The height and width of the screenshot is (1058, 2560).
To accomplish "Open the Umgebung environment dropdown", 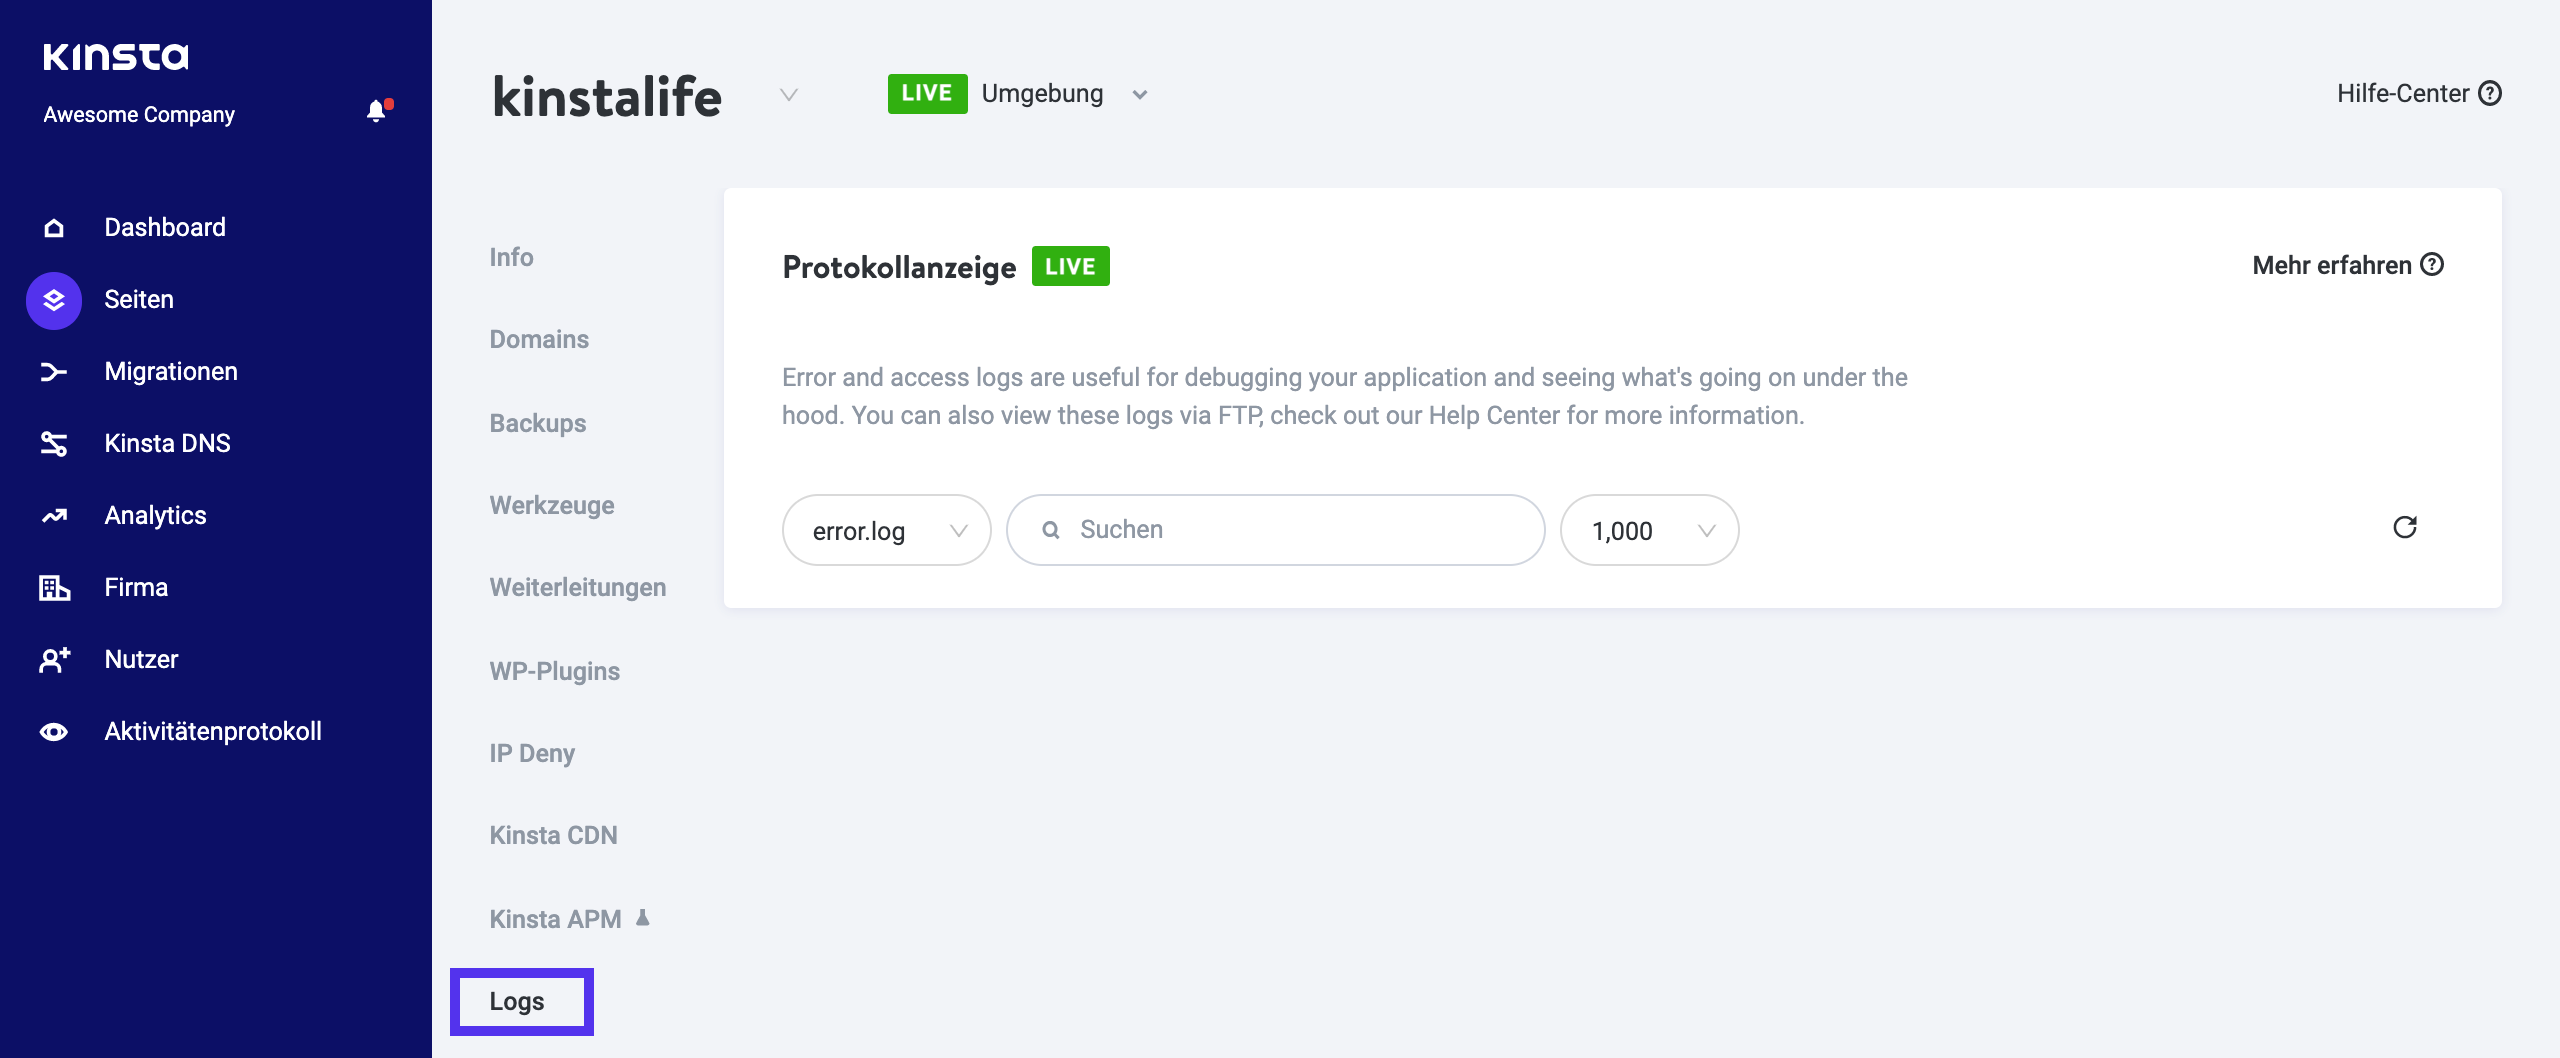I will 1139,95.
